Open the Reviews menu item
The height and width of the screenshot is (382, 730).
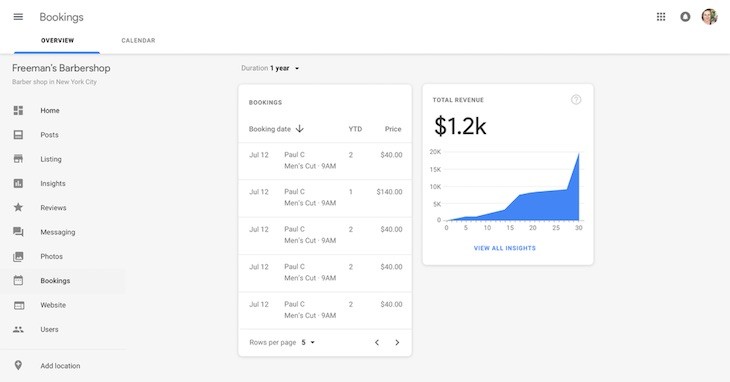tap(53, 208)
